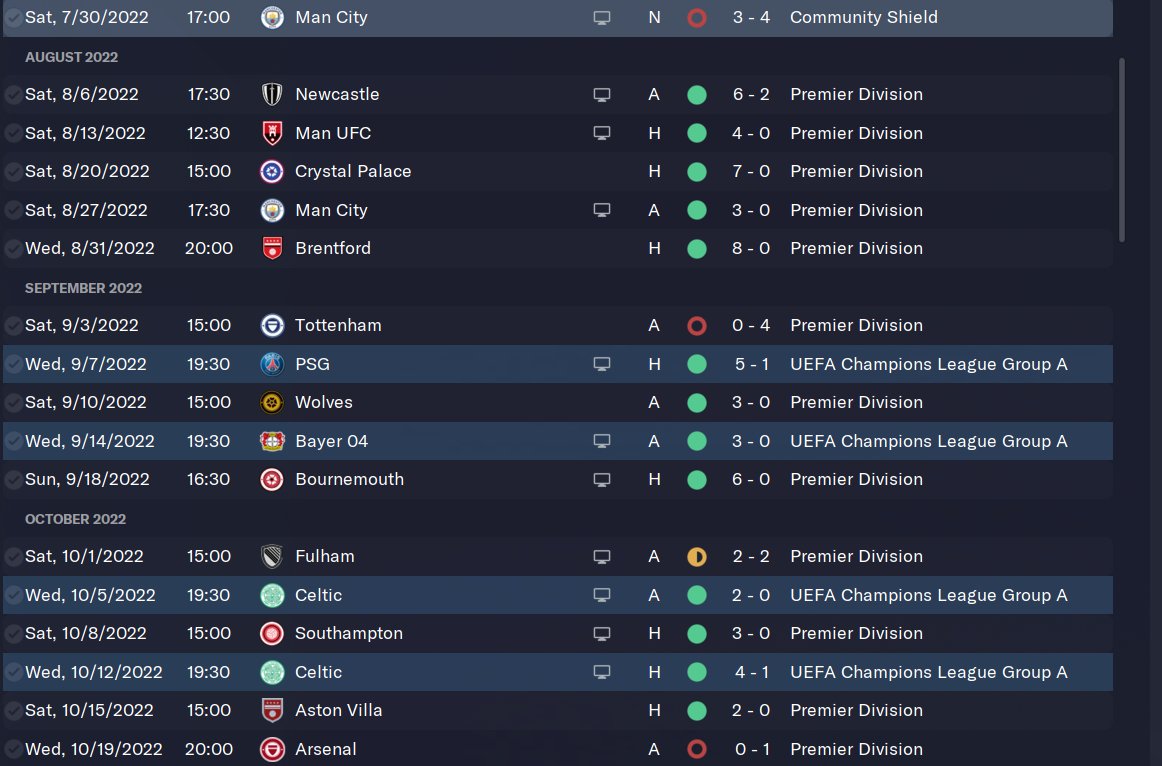Toggle the check circle beside Wed 9/7/2022
The width and height of the screenshot is (1162, 766).
point(13,364)
